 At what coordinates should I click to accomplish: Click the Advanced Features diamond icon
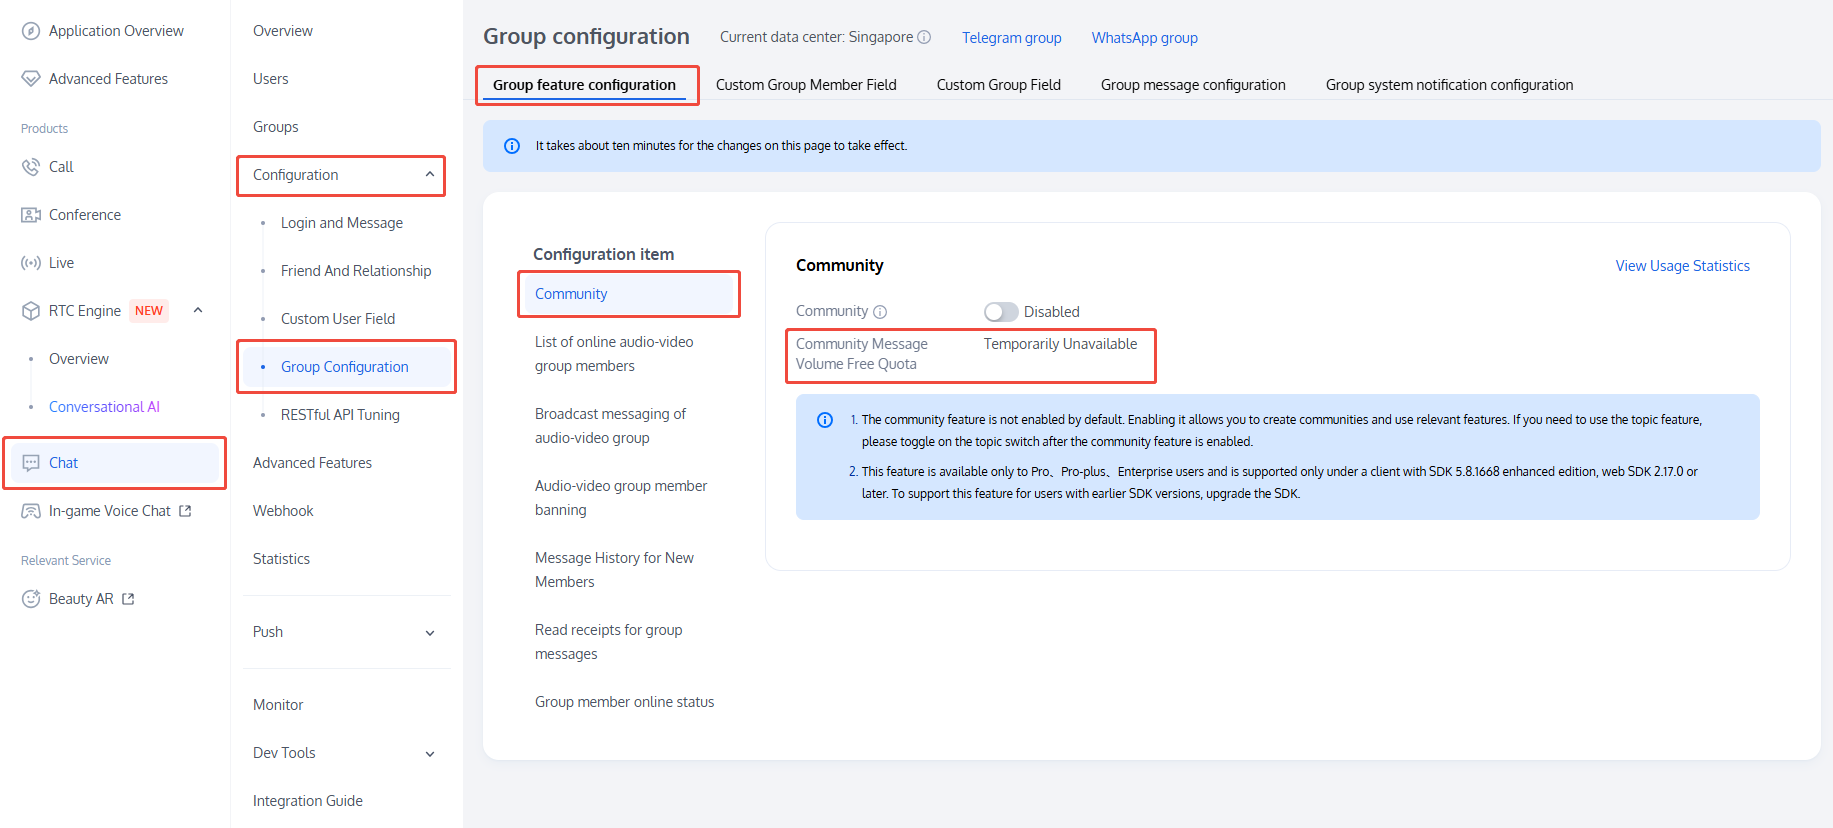31,79
